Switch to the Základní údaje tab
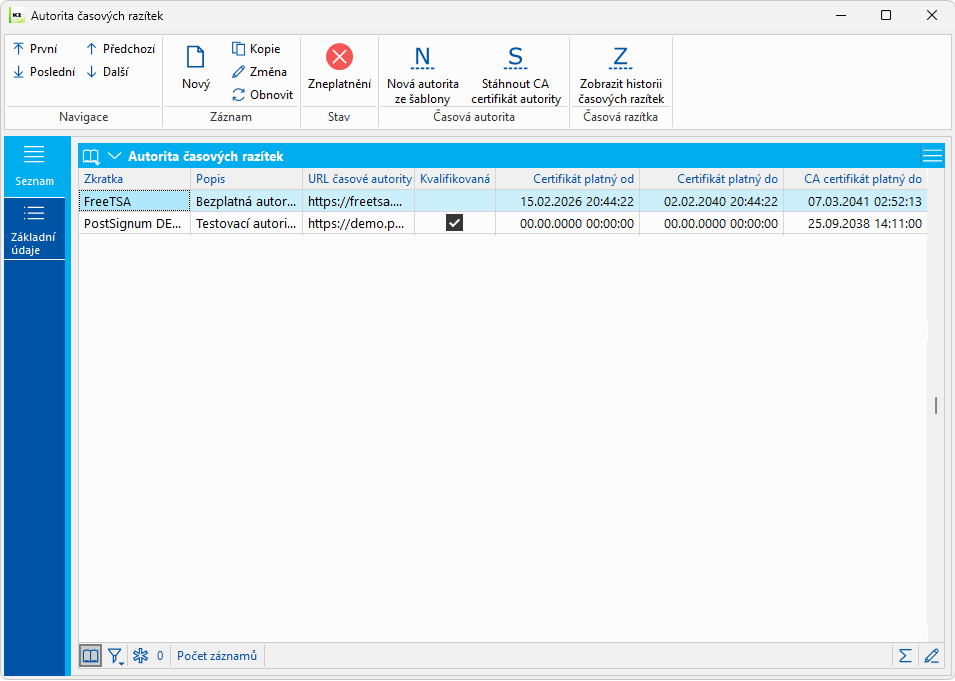This screenshot has width=955, height=681. tap(34, 230)
